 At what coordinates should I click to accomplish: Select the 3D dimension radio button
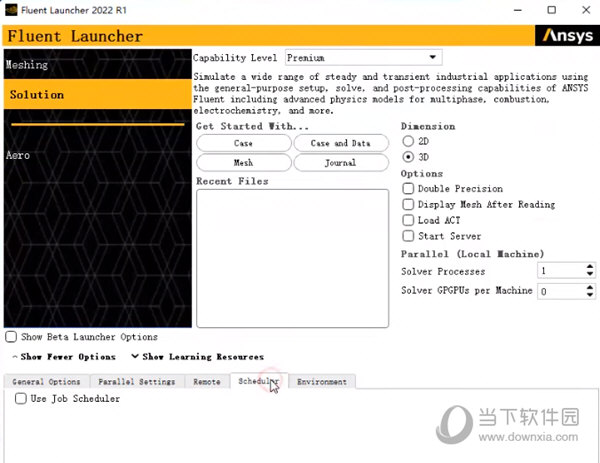(408, 157)
